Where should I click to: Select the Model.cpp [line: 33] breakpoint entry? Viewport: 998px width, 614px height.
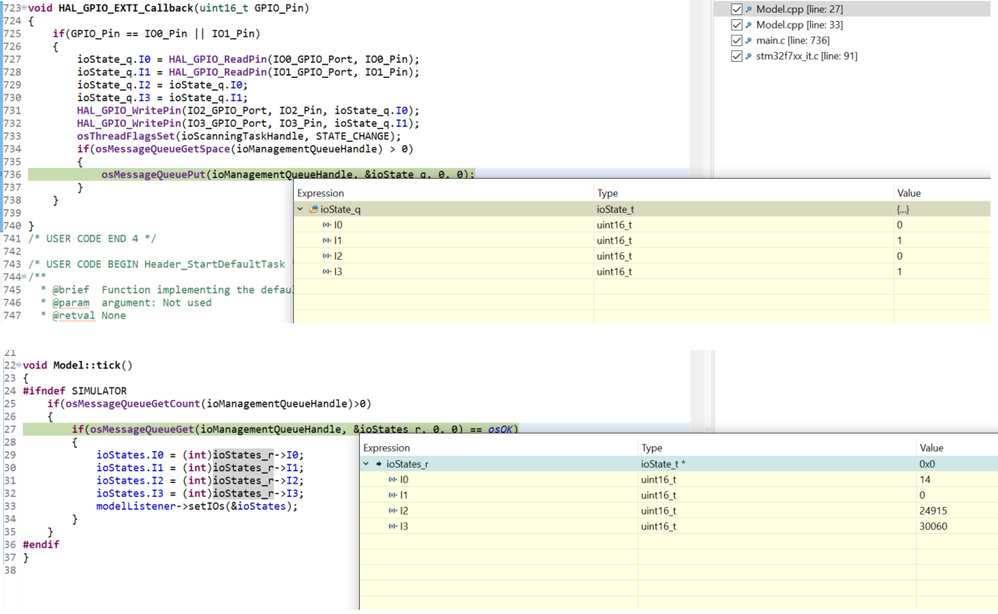[x=799, y=25]
